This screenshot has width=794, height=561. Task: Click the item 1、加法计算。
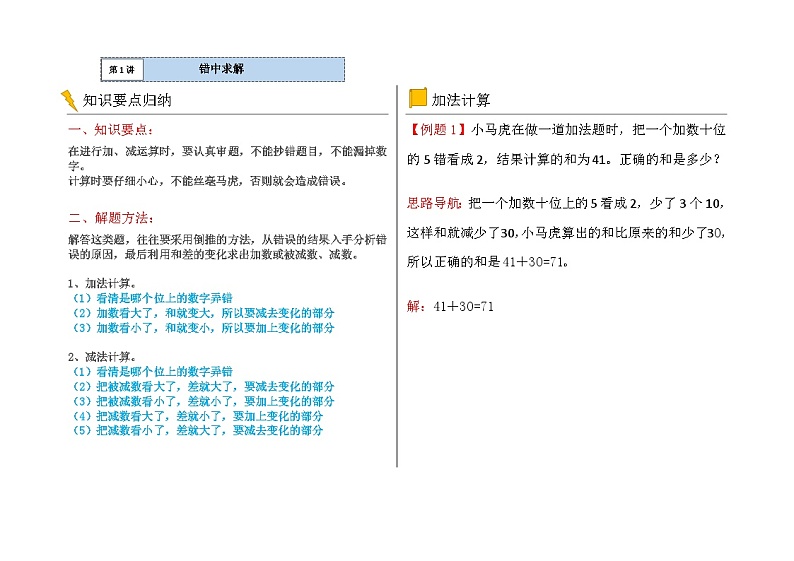click(102, 284)
